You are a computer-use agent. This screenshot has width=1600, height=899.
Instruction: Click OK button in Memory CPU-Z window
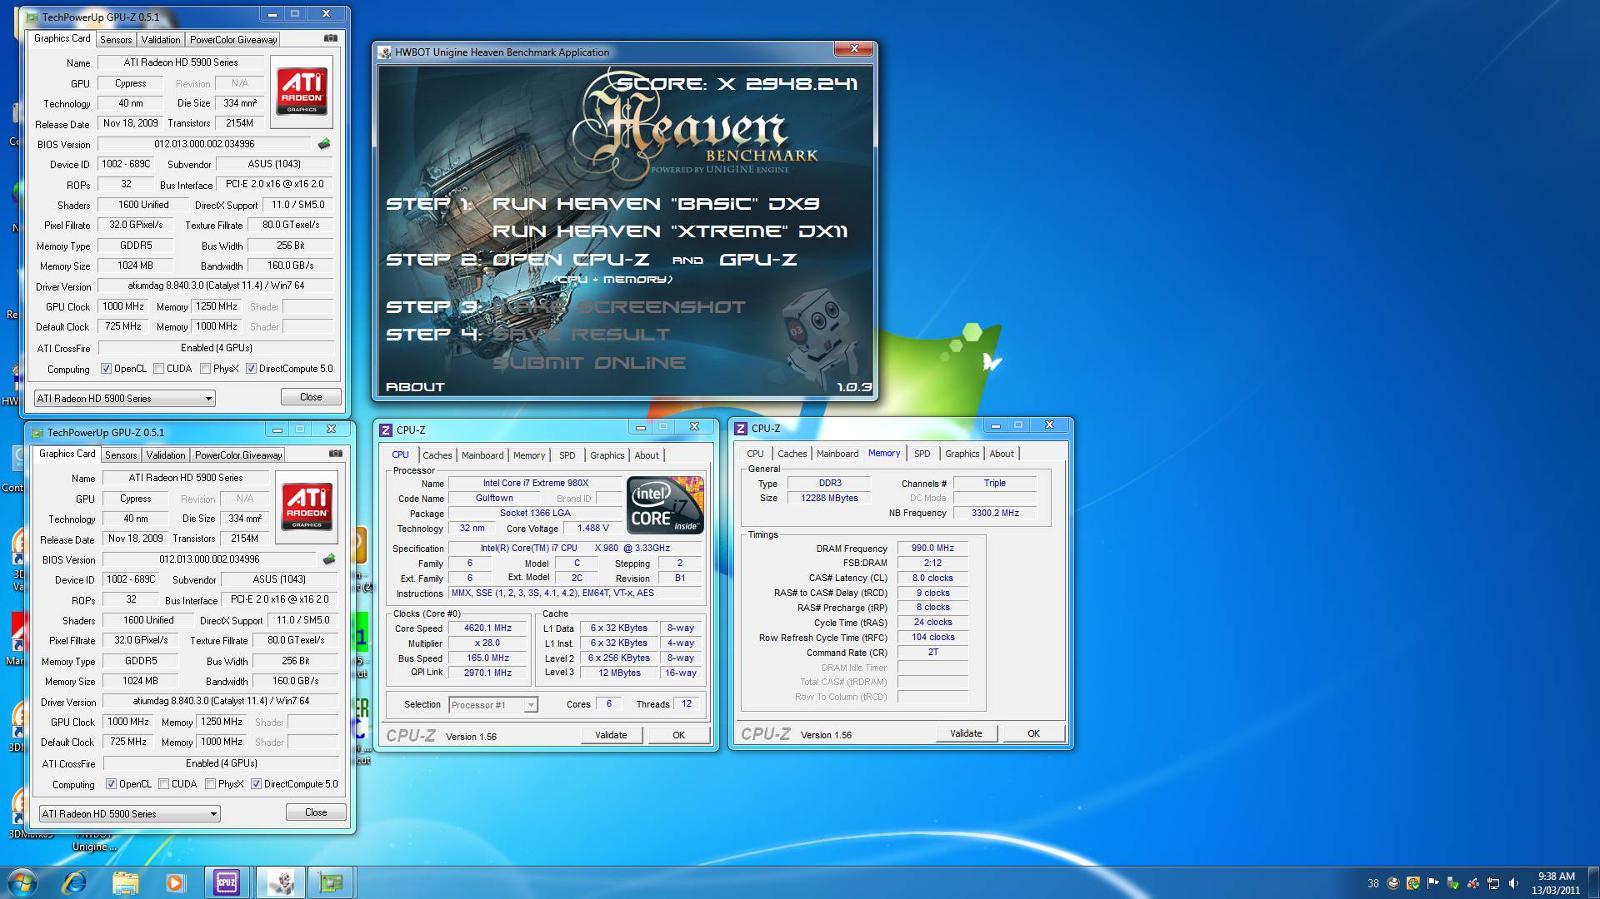click(x=1033, y=733)
